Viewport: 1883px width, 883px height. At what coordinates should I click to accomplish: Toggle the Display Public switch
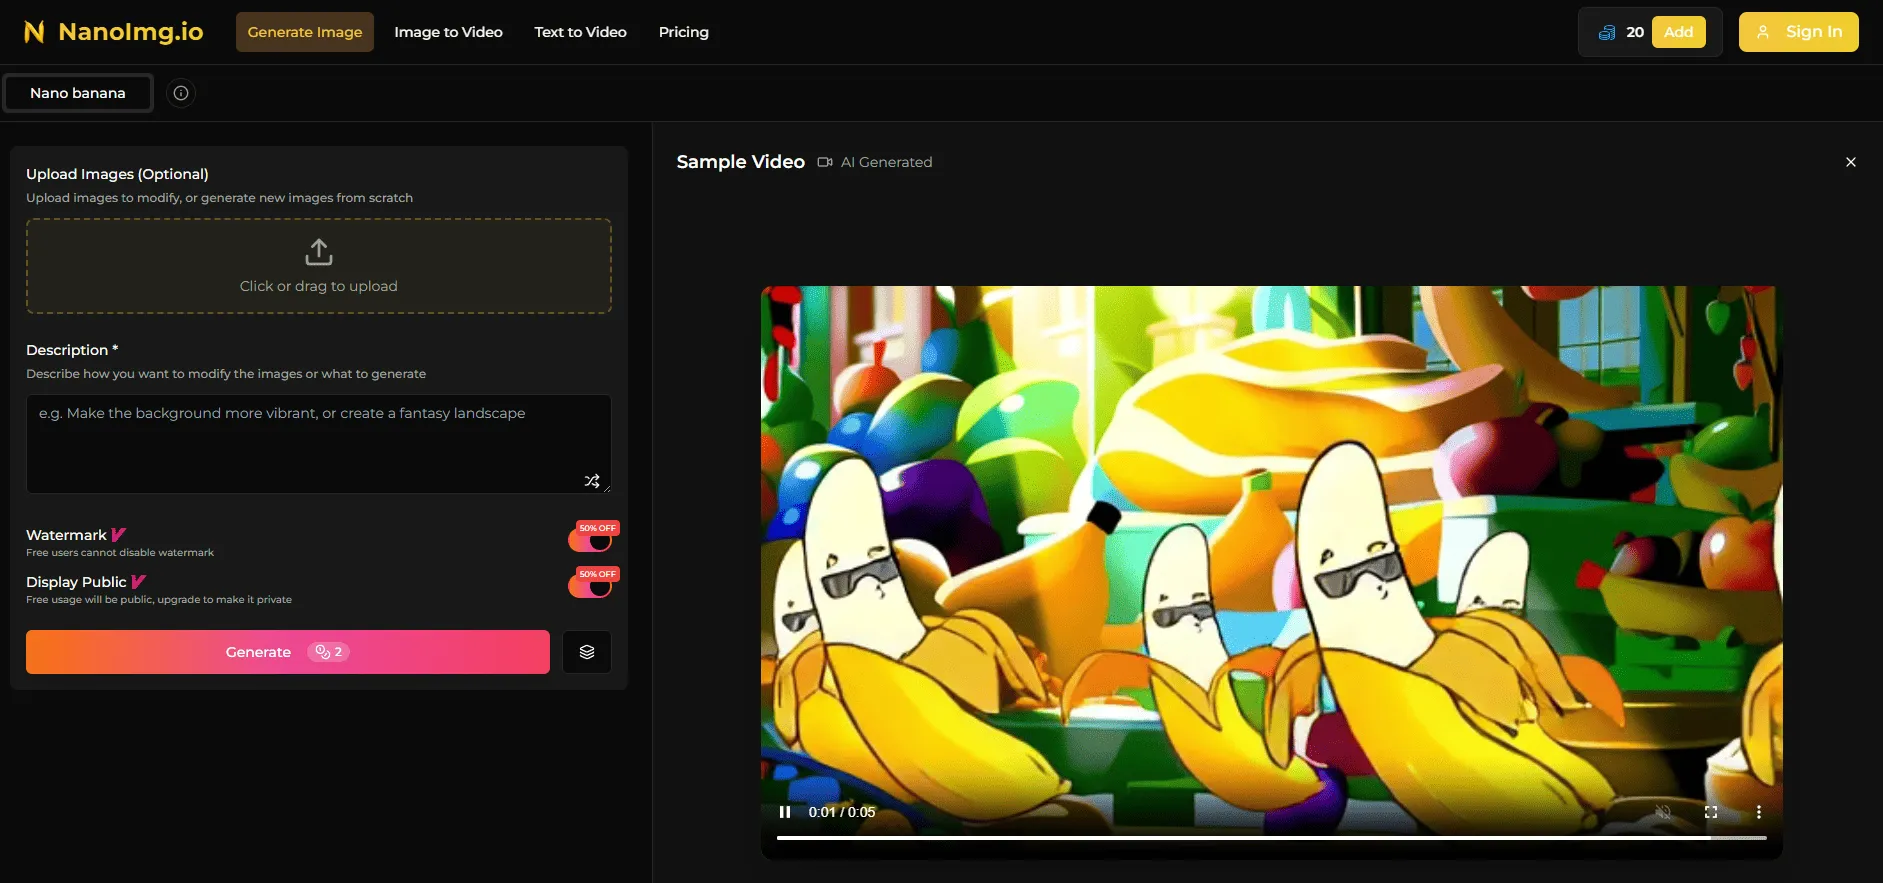[591, 586]
